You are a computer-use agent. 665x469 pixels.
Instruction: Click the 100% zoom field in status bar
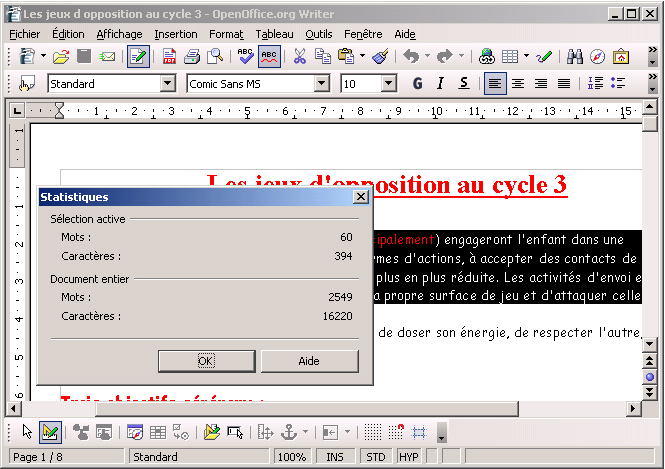[x=292, y=457]
